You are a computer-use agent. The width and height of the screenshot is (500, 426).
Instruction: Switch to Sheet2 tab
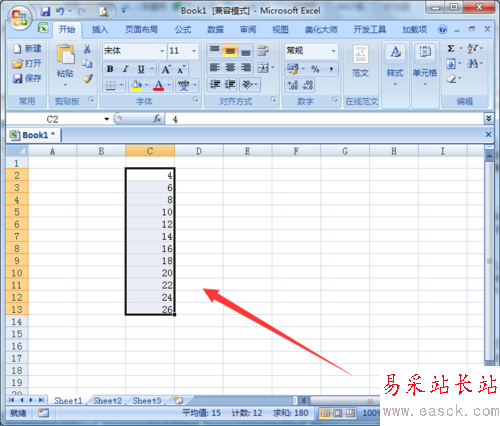[107, 400]
